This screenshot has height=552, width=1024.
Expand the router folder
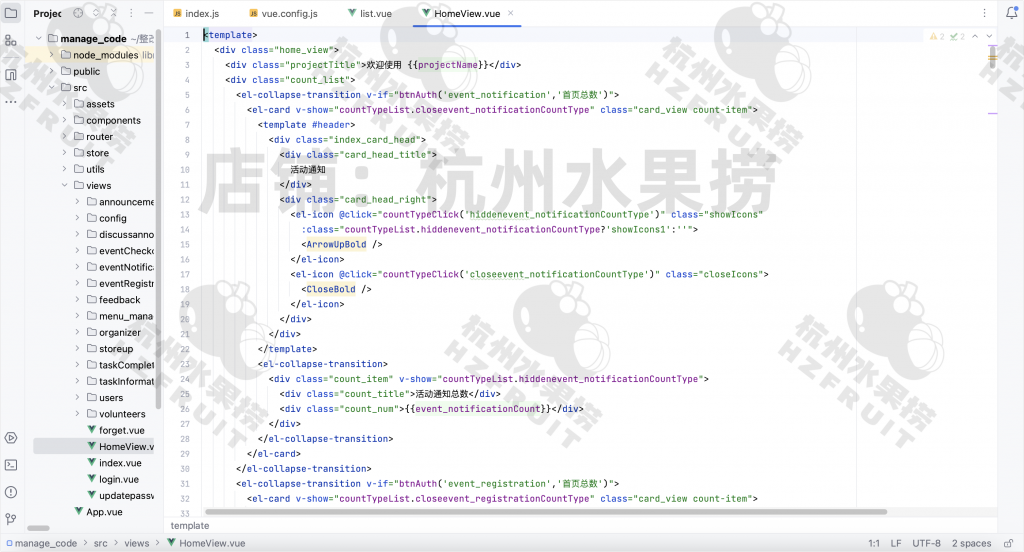(x=64, y=137)
